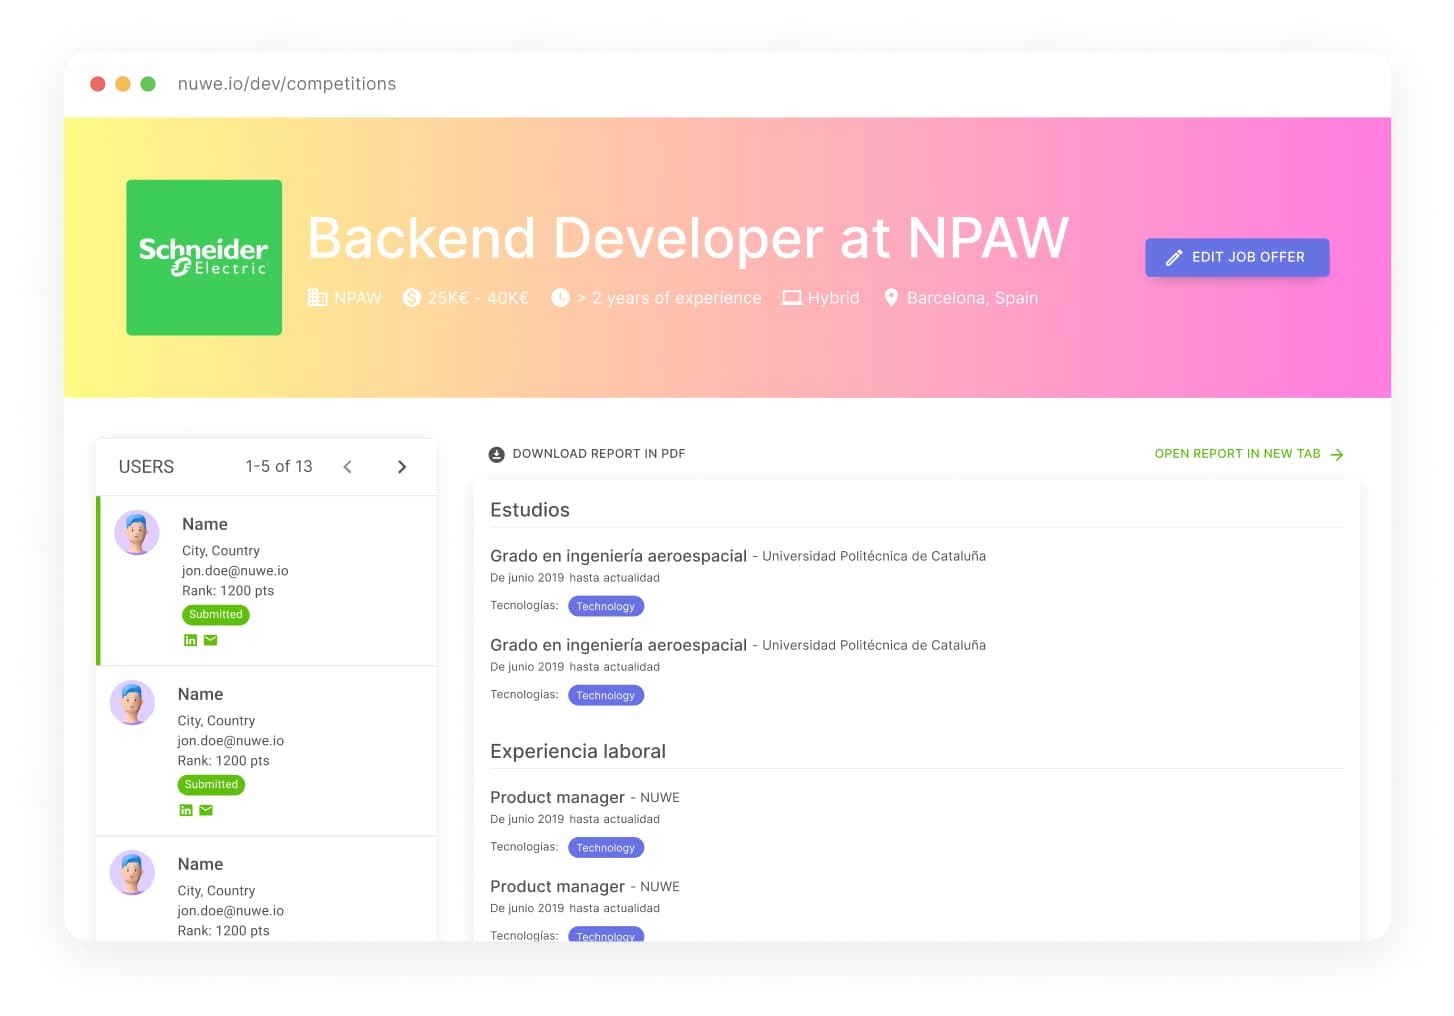Click the second Grado en ingeniería aeroespacial entry
The width and height of the screenshot is (1454, 1016).
click(x=618, y=645)
